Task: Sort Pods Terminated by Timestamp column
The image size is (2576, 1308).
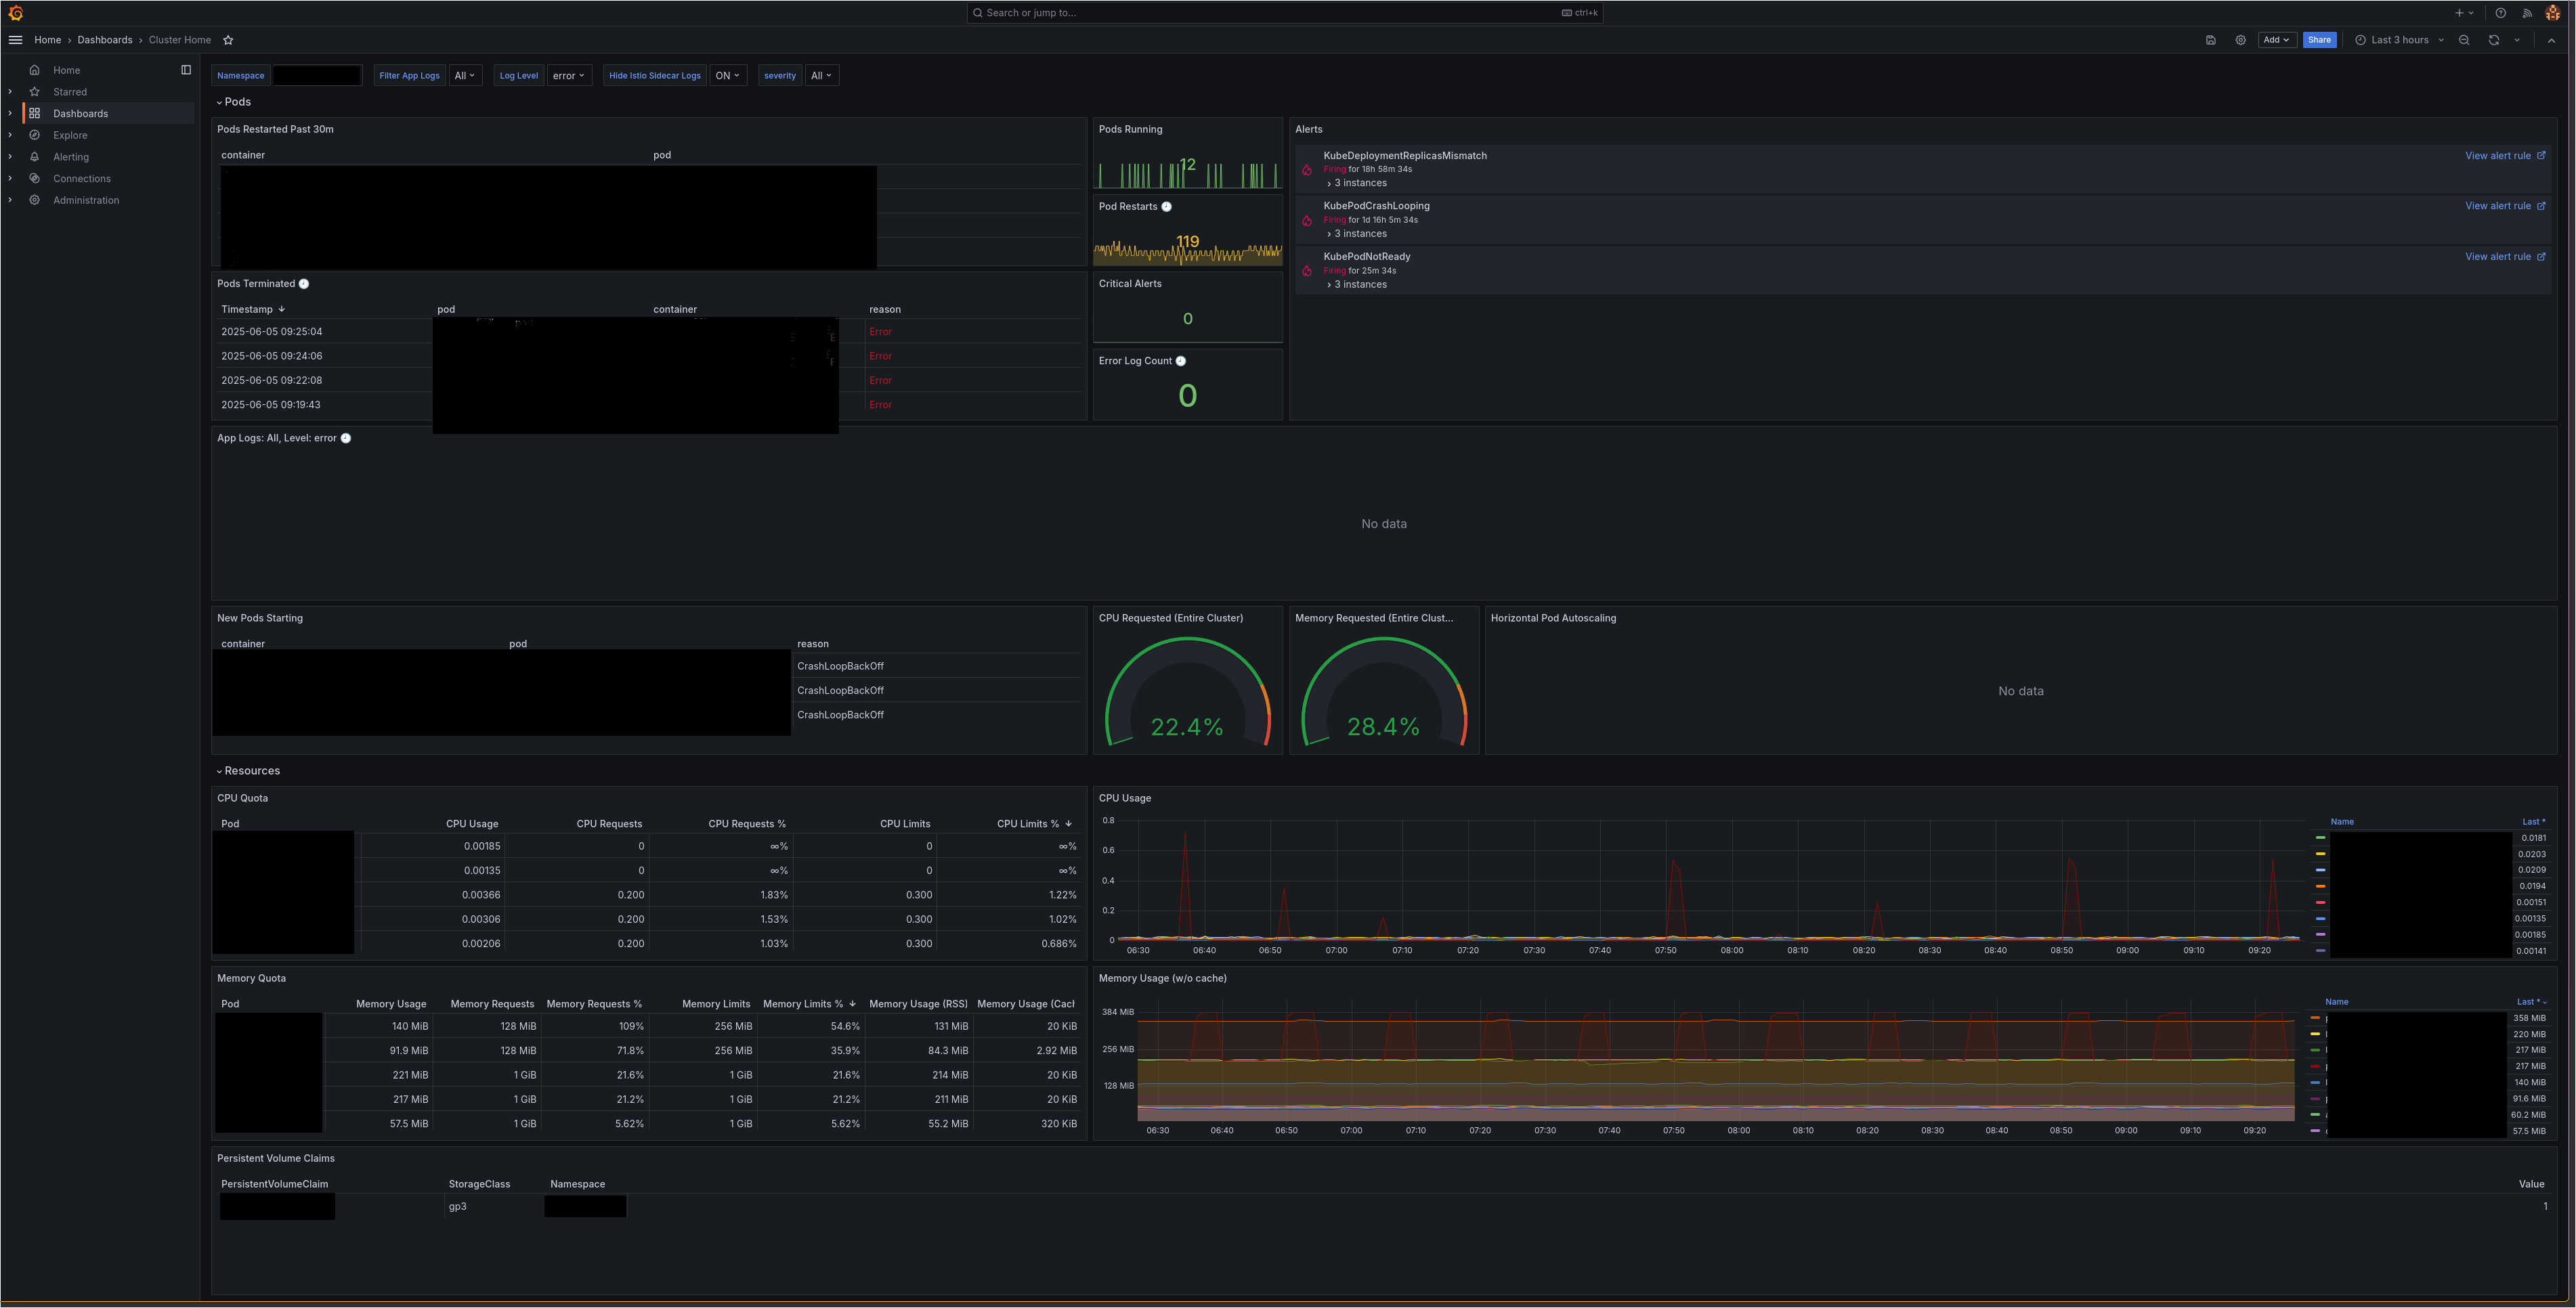Action: point(253,309)
